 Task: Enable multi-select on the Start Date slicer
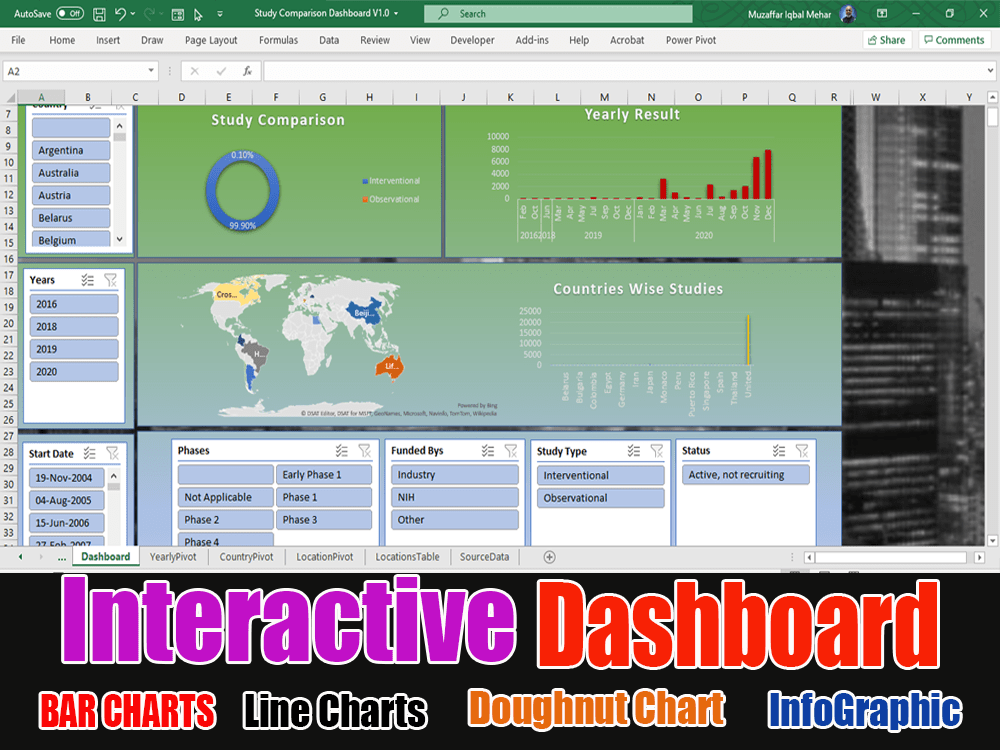tap(89, 453)
